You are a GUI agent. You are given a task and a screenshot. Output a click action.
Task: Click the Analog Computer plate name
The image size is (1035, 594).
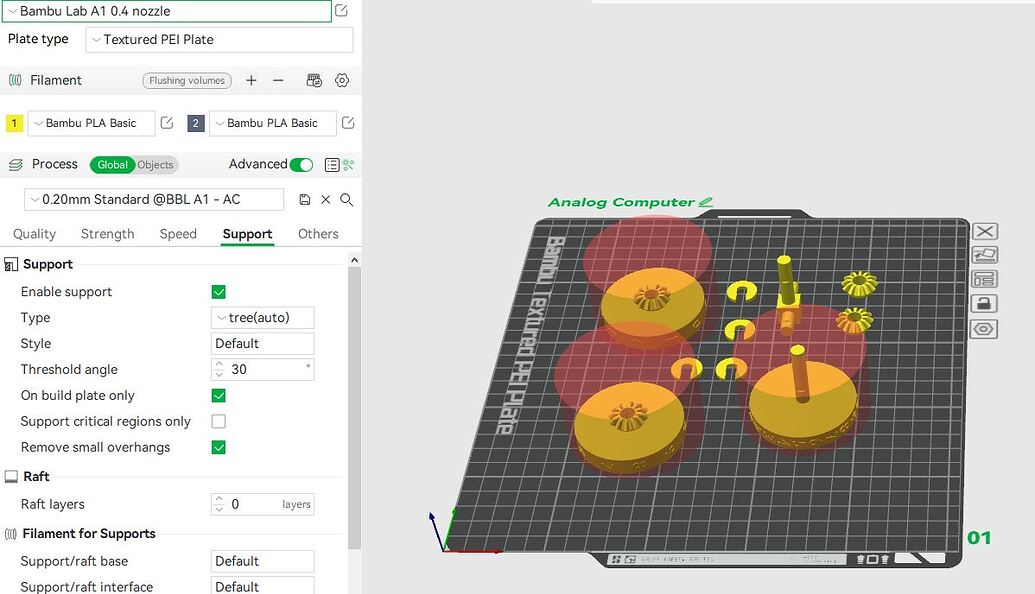pyautogui.click(x=621, y=202)
